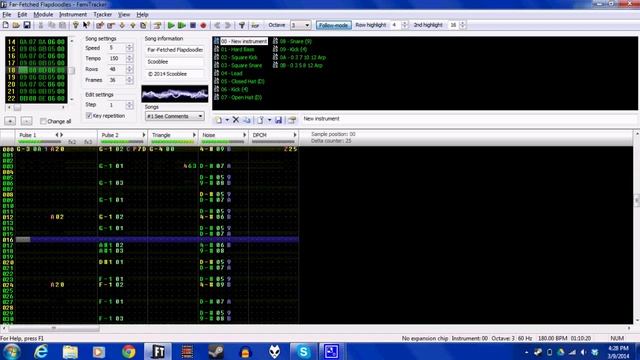Check the Change all checkbox
The width and height of the screenshot is (640, 360).
click(x=43, y=121)
